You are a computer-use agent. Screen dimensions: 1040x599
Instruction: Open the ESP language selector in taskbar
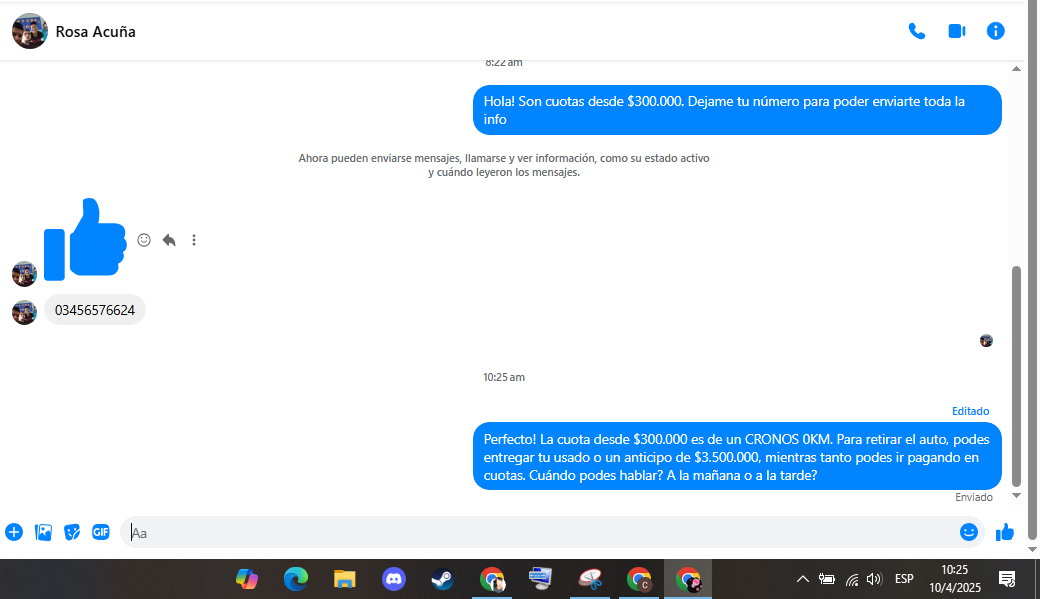[904, 579]
